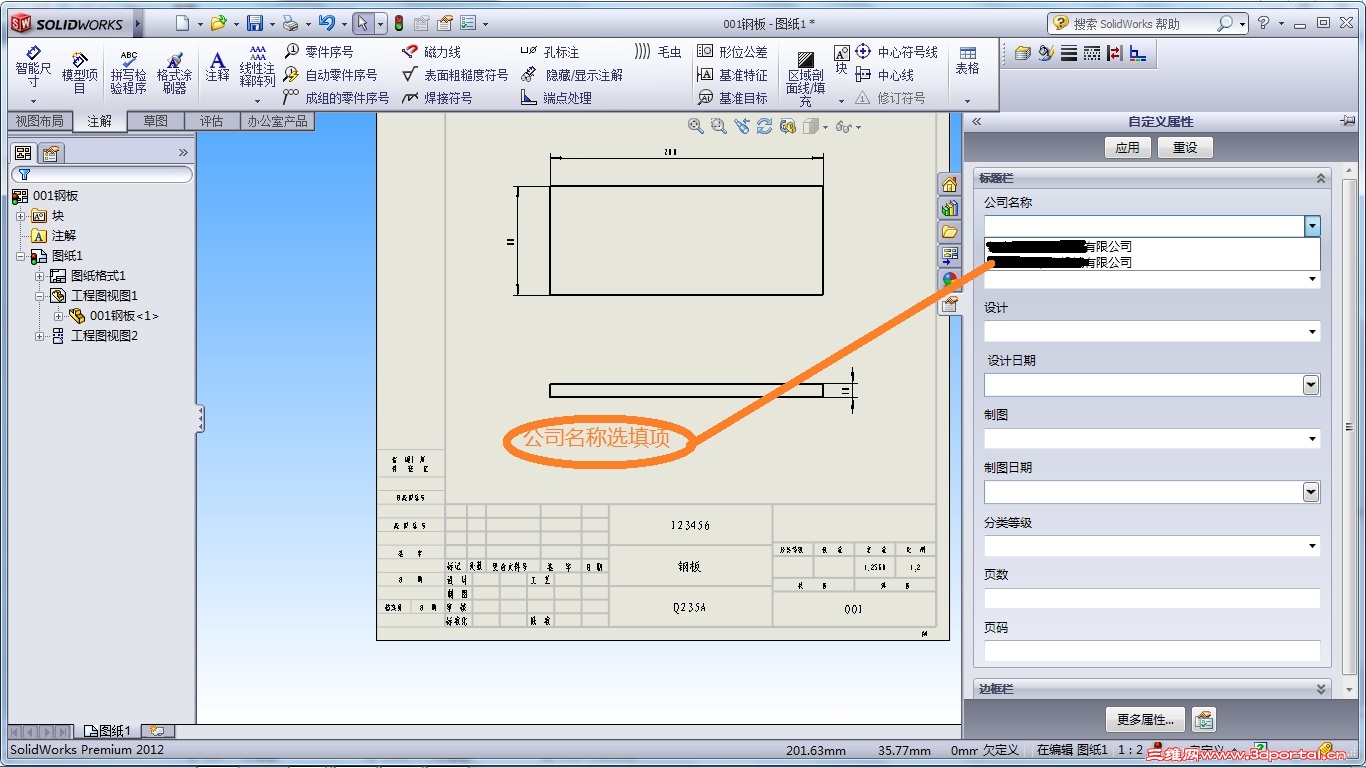Switch to the 办公室产品 tab
This screenshot has width=1366, height=768.
pyautogui.click(x=278, y=121)
